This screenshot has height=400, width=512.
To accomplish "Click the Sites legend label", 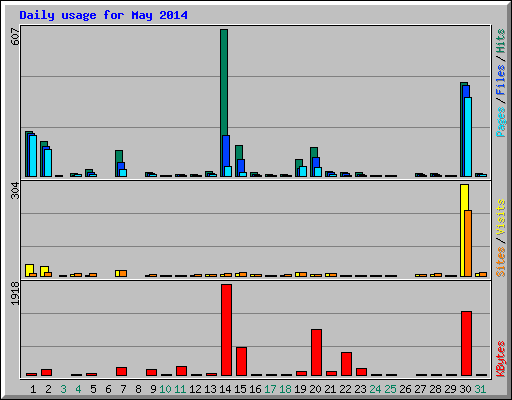I will pyautogui.click(x=500, y=262).
